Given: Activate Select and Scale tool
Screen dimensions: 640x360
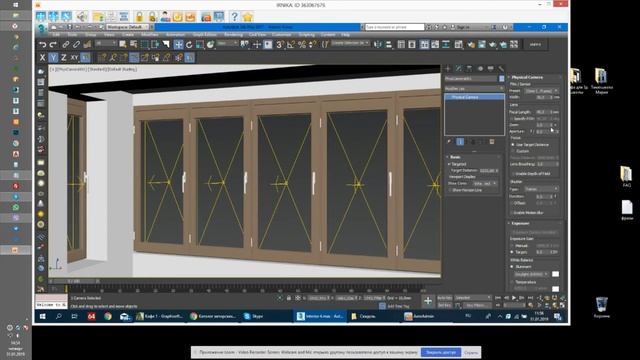Looking at the screenshot, I should [x=200, y=44].
